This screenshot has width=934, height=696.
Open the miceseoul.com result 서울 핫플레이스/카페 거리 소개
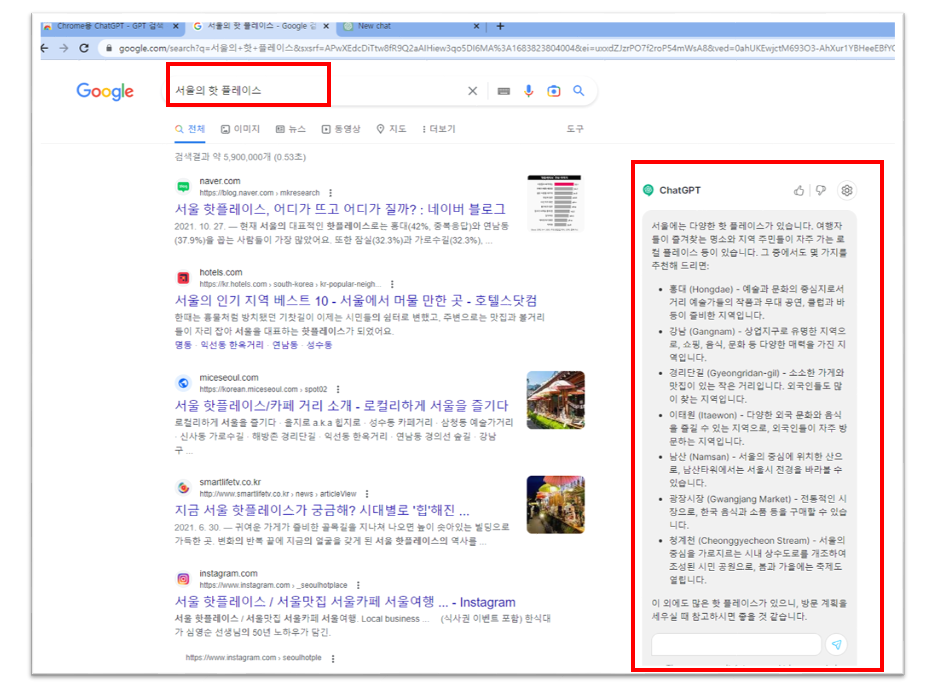[341, 406]
